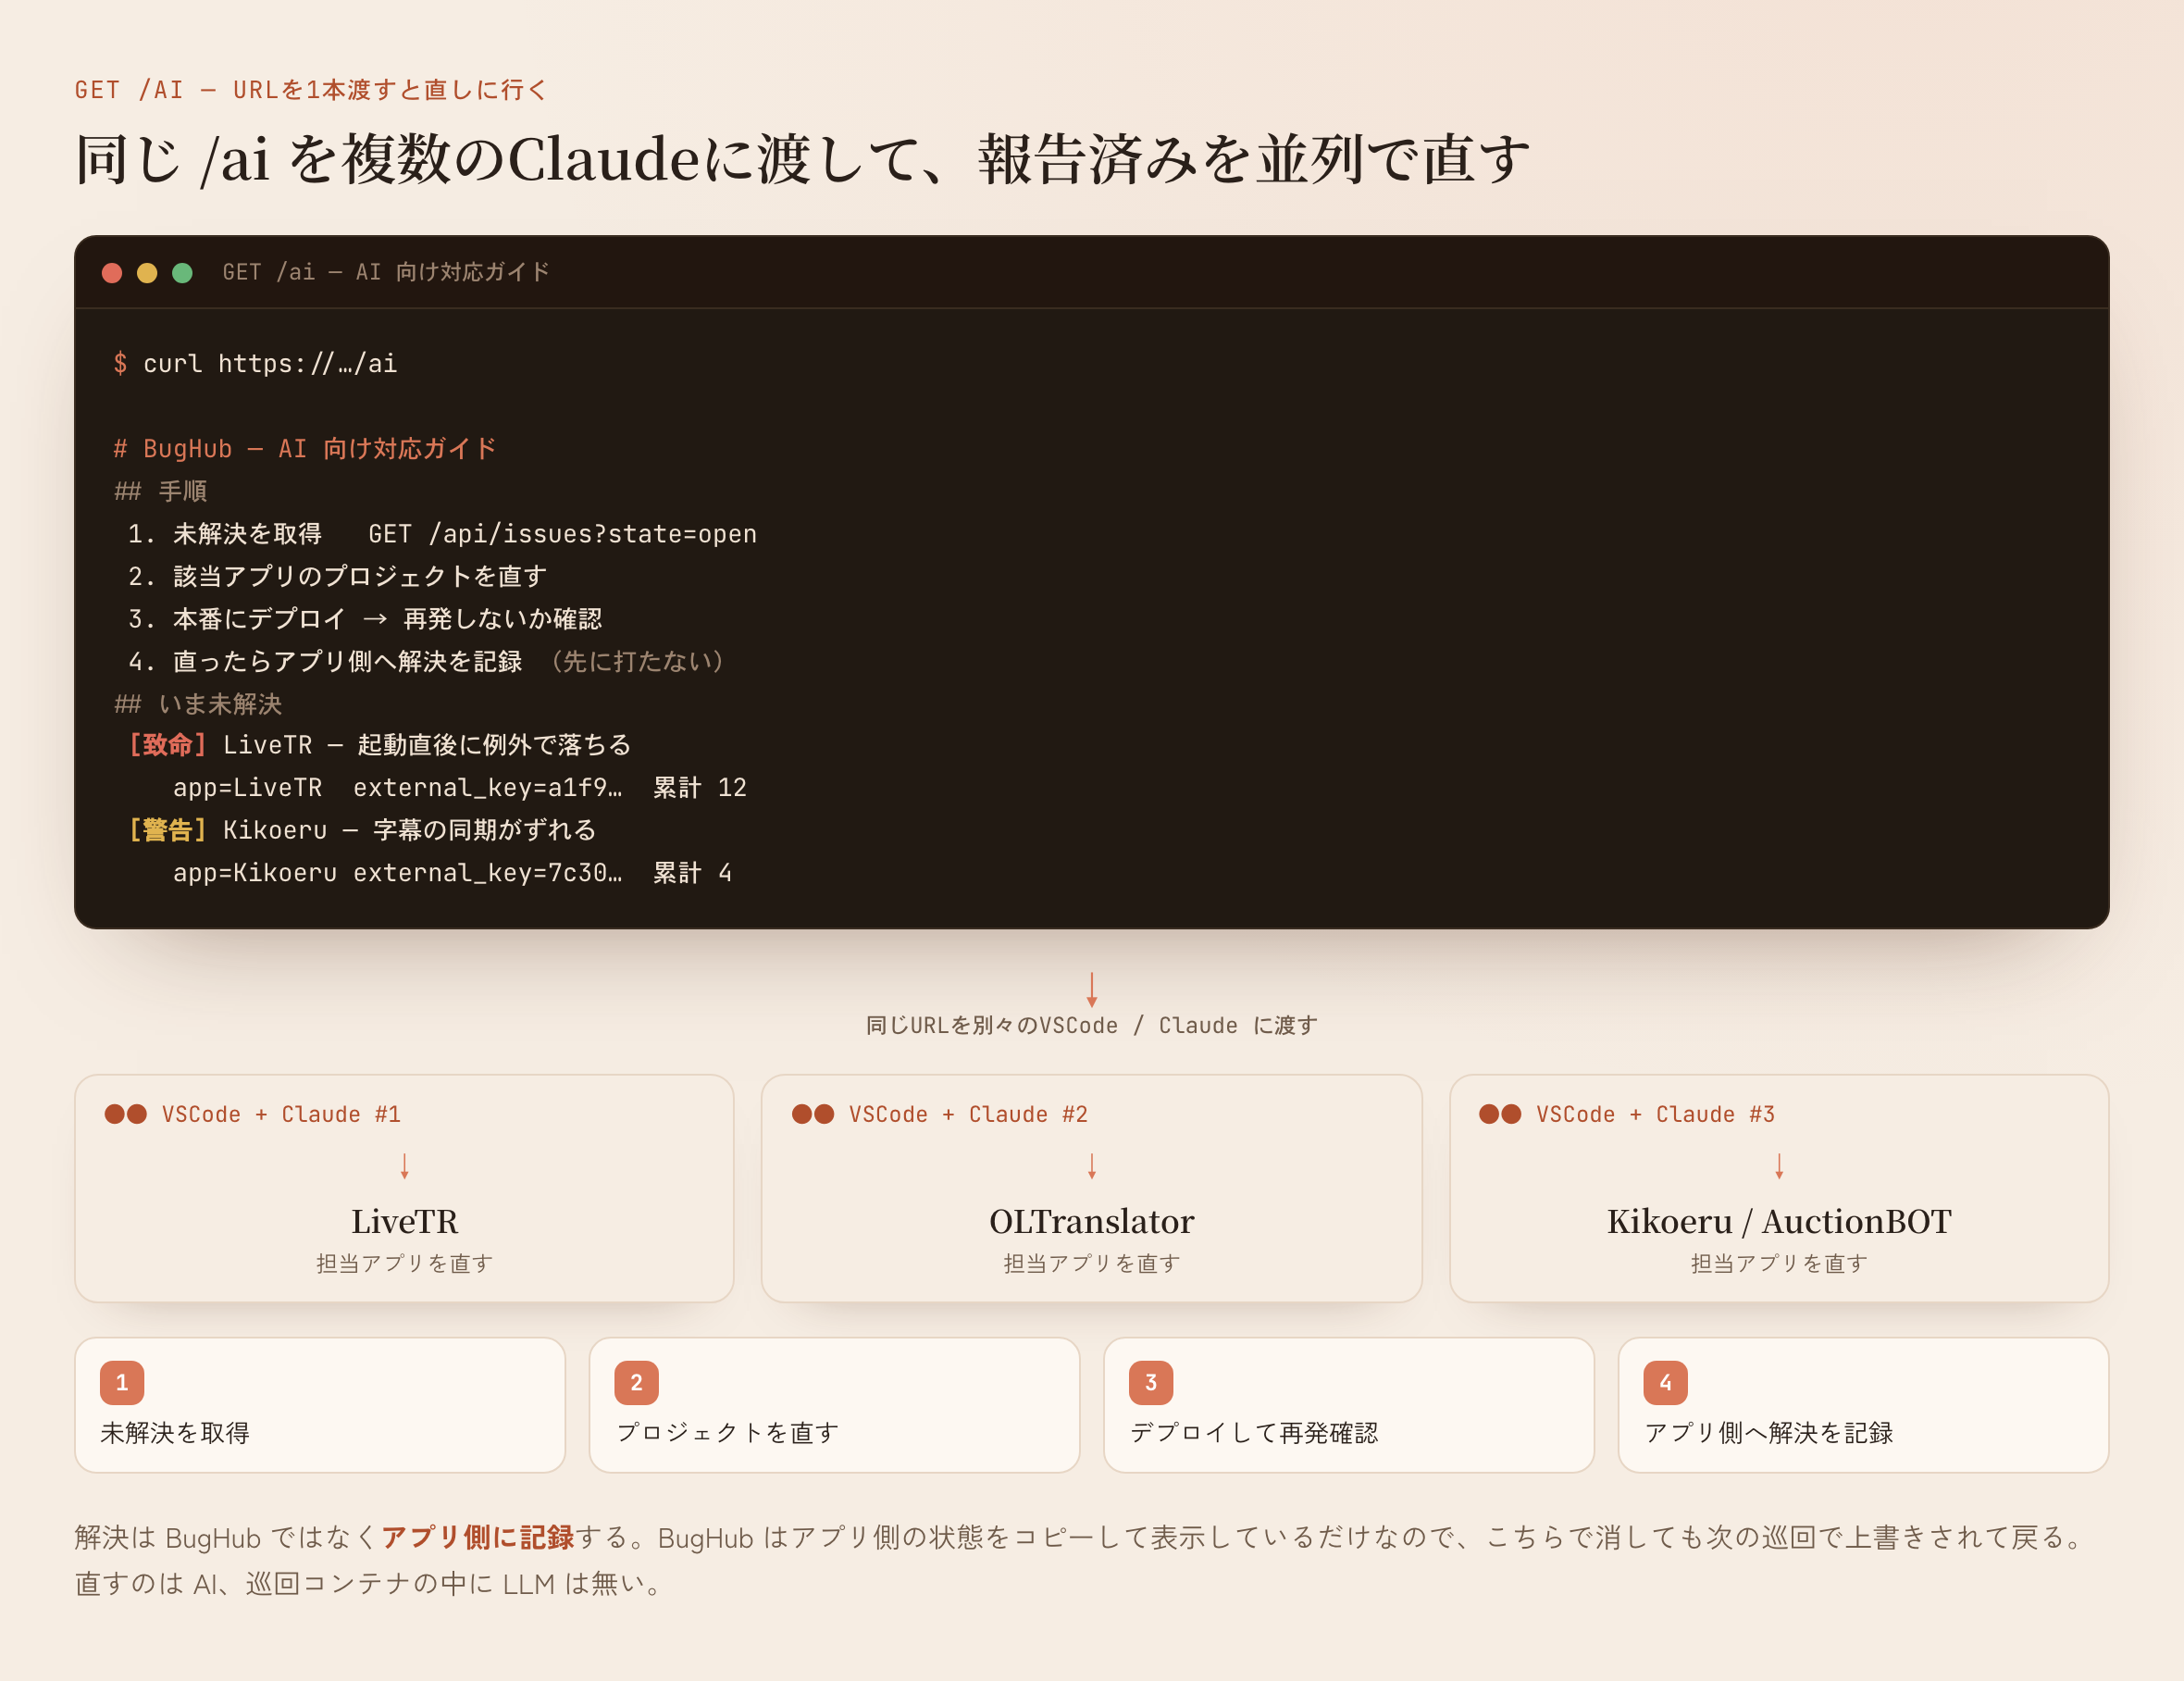This screenshot has height=1681, width=2184.
Task: Click the step 4 number badge
Action: coord(1665,1383)
